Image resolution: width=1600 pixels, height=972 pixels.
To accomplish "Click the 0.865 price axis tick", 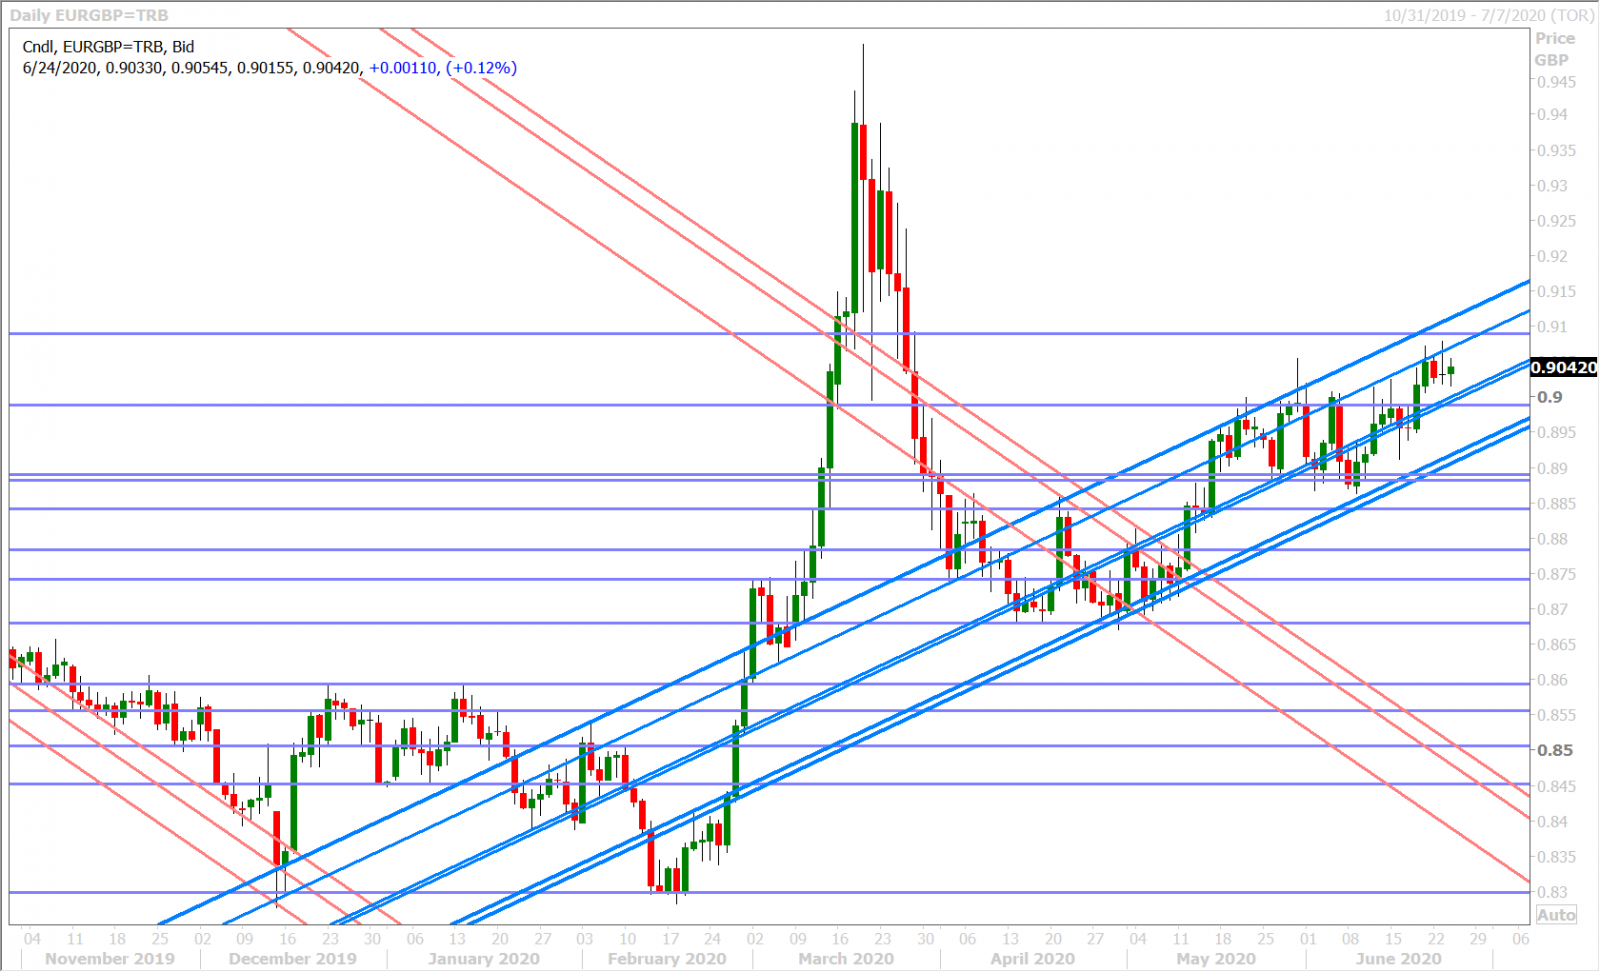I will 1556,645.
